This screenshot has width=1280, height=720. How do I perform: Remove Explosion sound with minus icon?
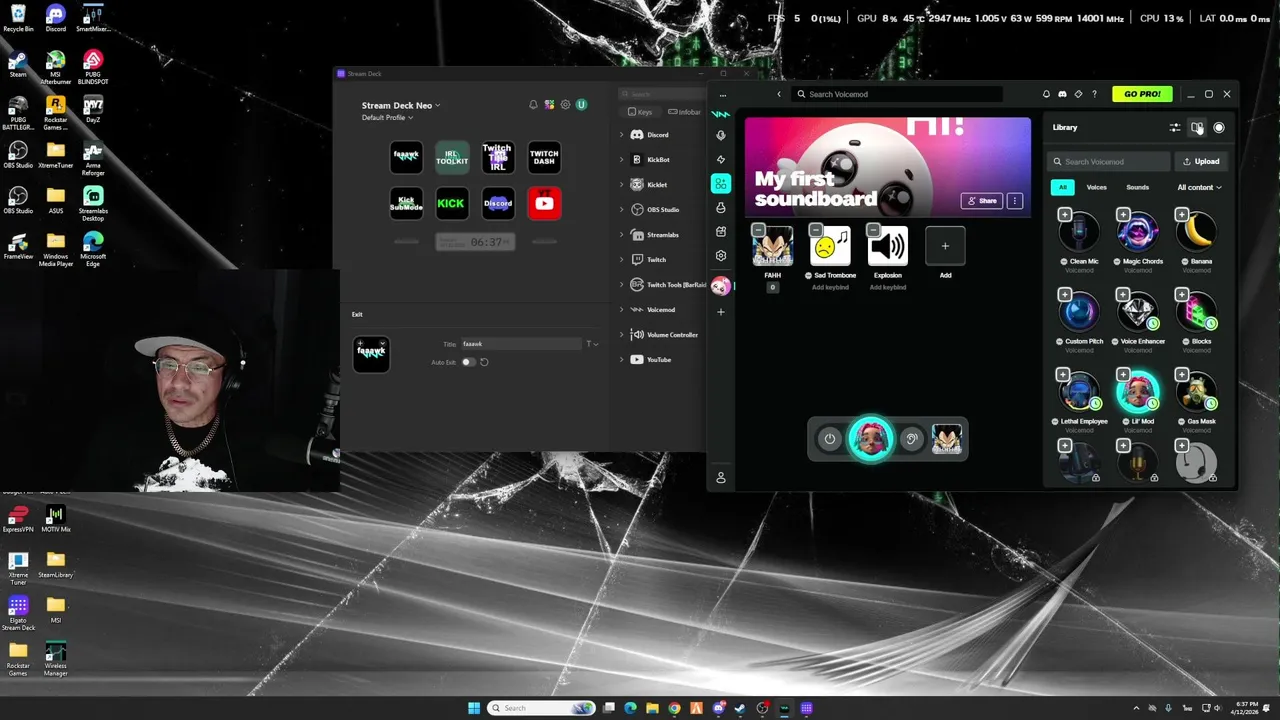pyautogui.click(x=873, y=231)
